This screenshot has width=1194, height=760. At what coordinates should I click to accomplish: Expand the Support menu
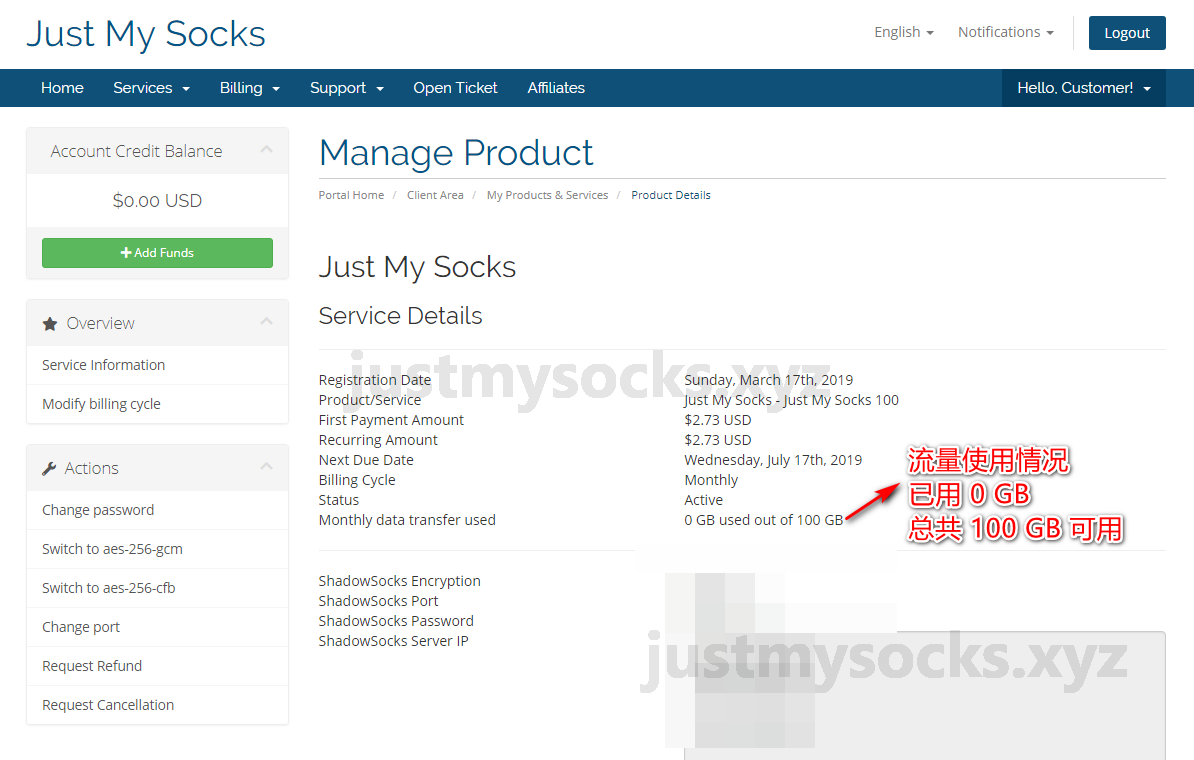point(346,88)
